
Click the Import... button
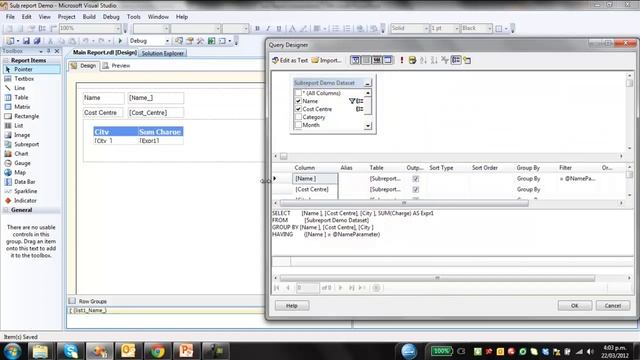tap(327, 60)
